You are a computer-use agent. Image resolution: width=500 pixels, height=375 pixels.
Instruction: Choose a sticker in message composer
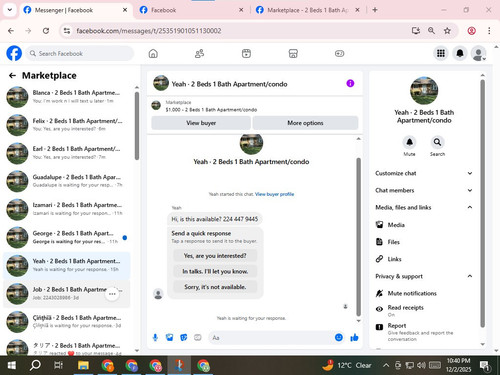tap(184, 338)
